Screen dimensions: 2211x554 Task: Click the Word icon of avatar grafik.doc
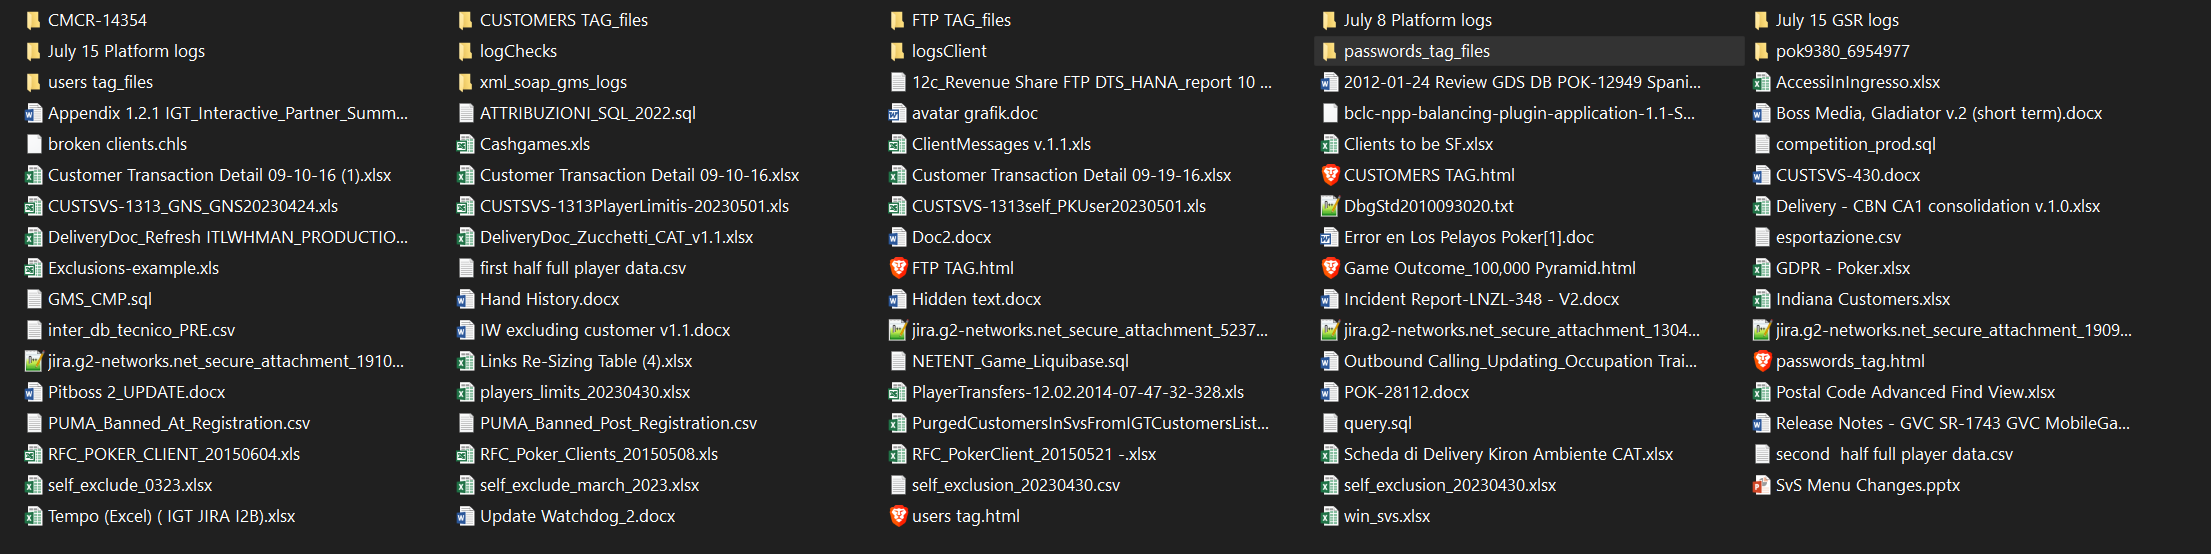[897, 113]
